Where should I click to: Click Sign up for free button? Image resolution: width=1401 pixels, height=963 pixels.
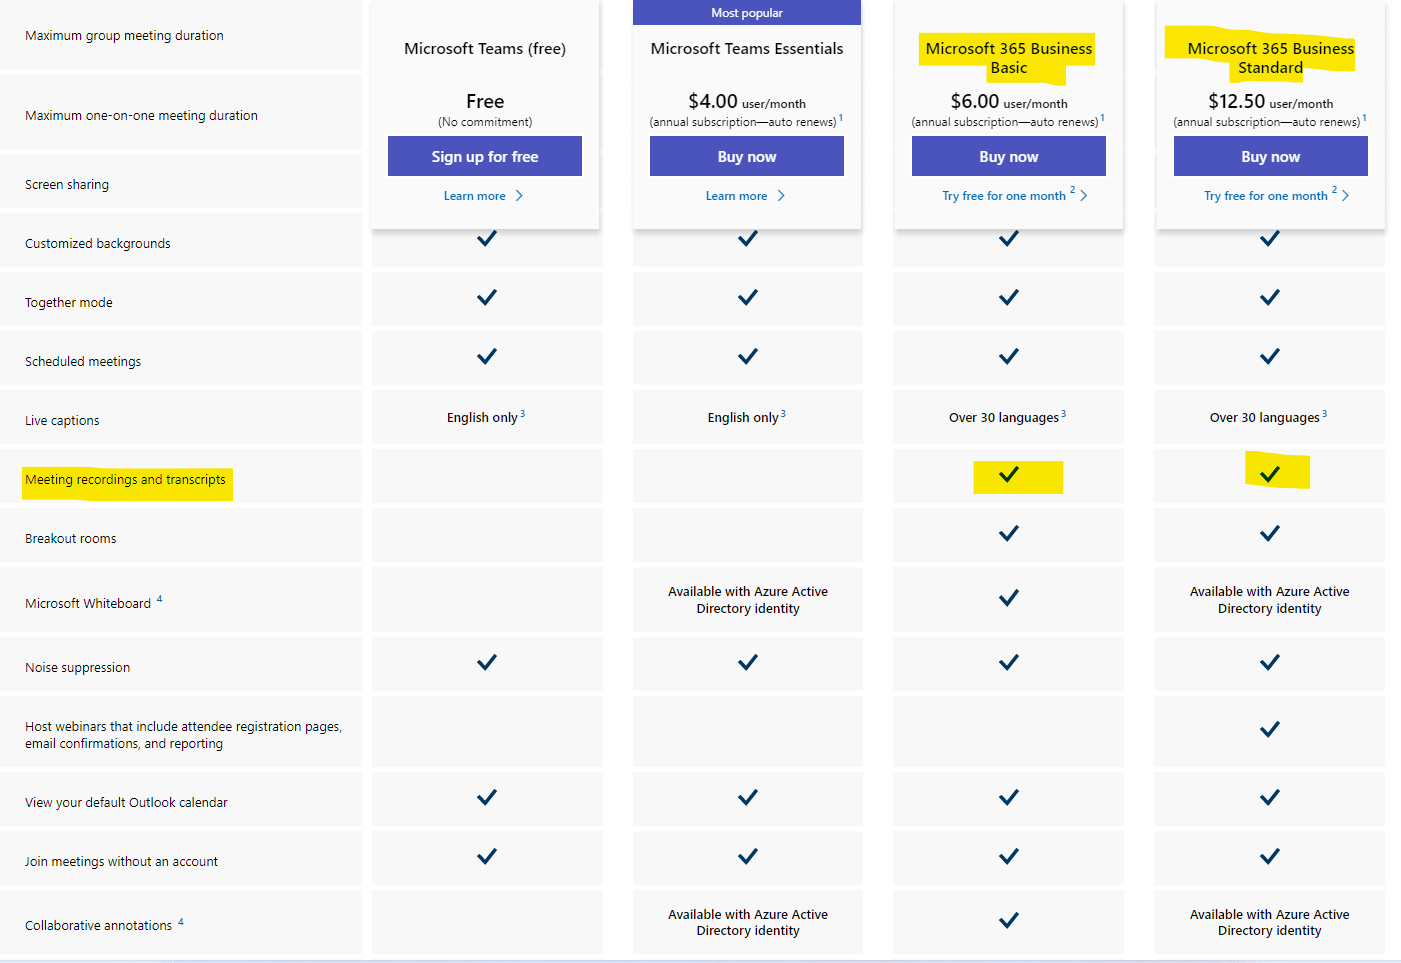pyautogui.click(x=485, y=156)
